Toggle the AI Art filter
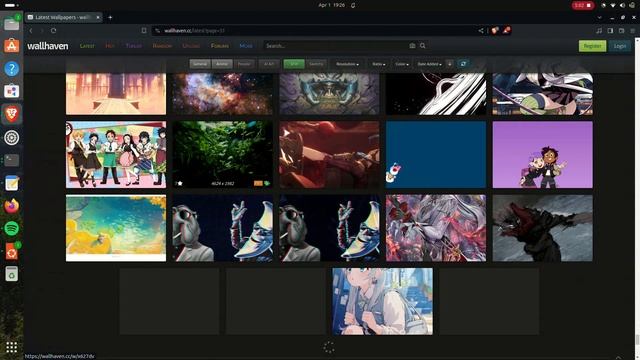This screenshot has height=360, width=640. tap(269, 64)
